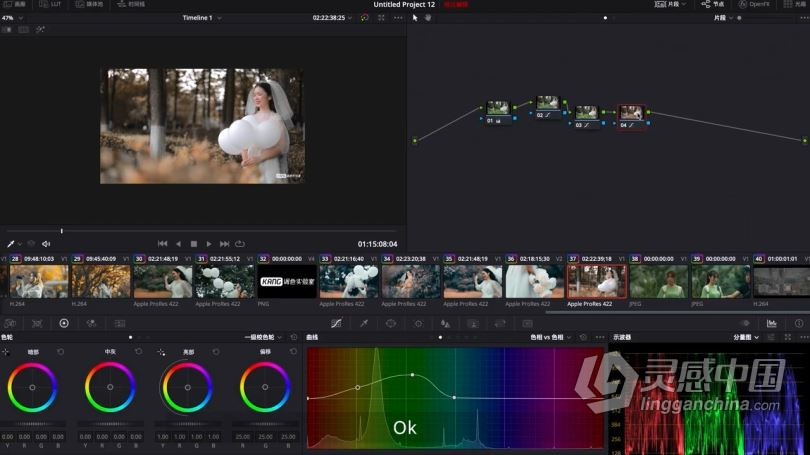
Task: Select the hand pan tool in node editor
Action: (428, 18)
